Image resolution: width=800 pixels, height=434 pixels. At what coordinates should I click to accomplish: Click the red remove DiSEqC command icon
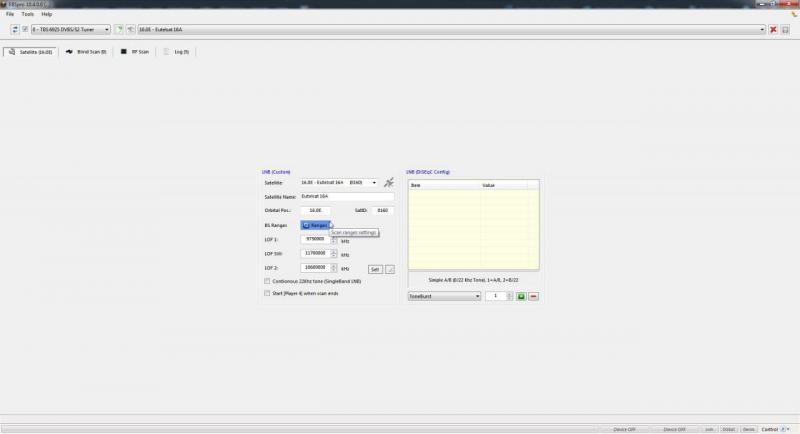533,296
